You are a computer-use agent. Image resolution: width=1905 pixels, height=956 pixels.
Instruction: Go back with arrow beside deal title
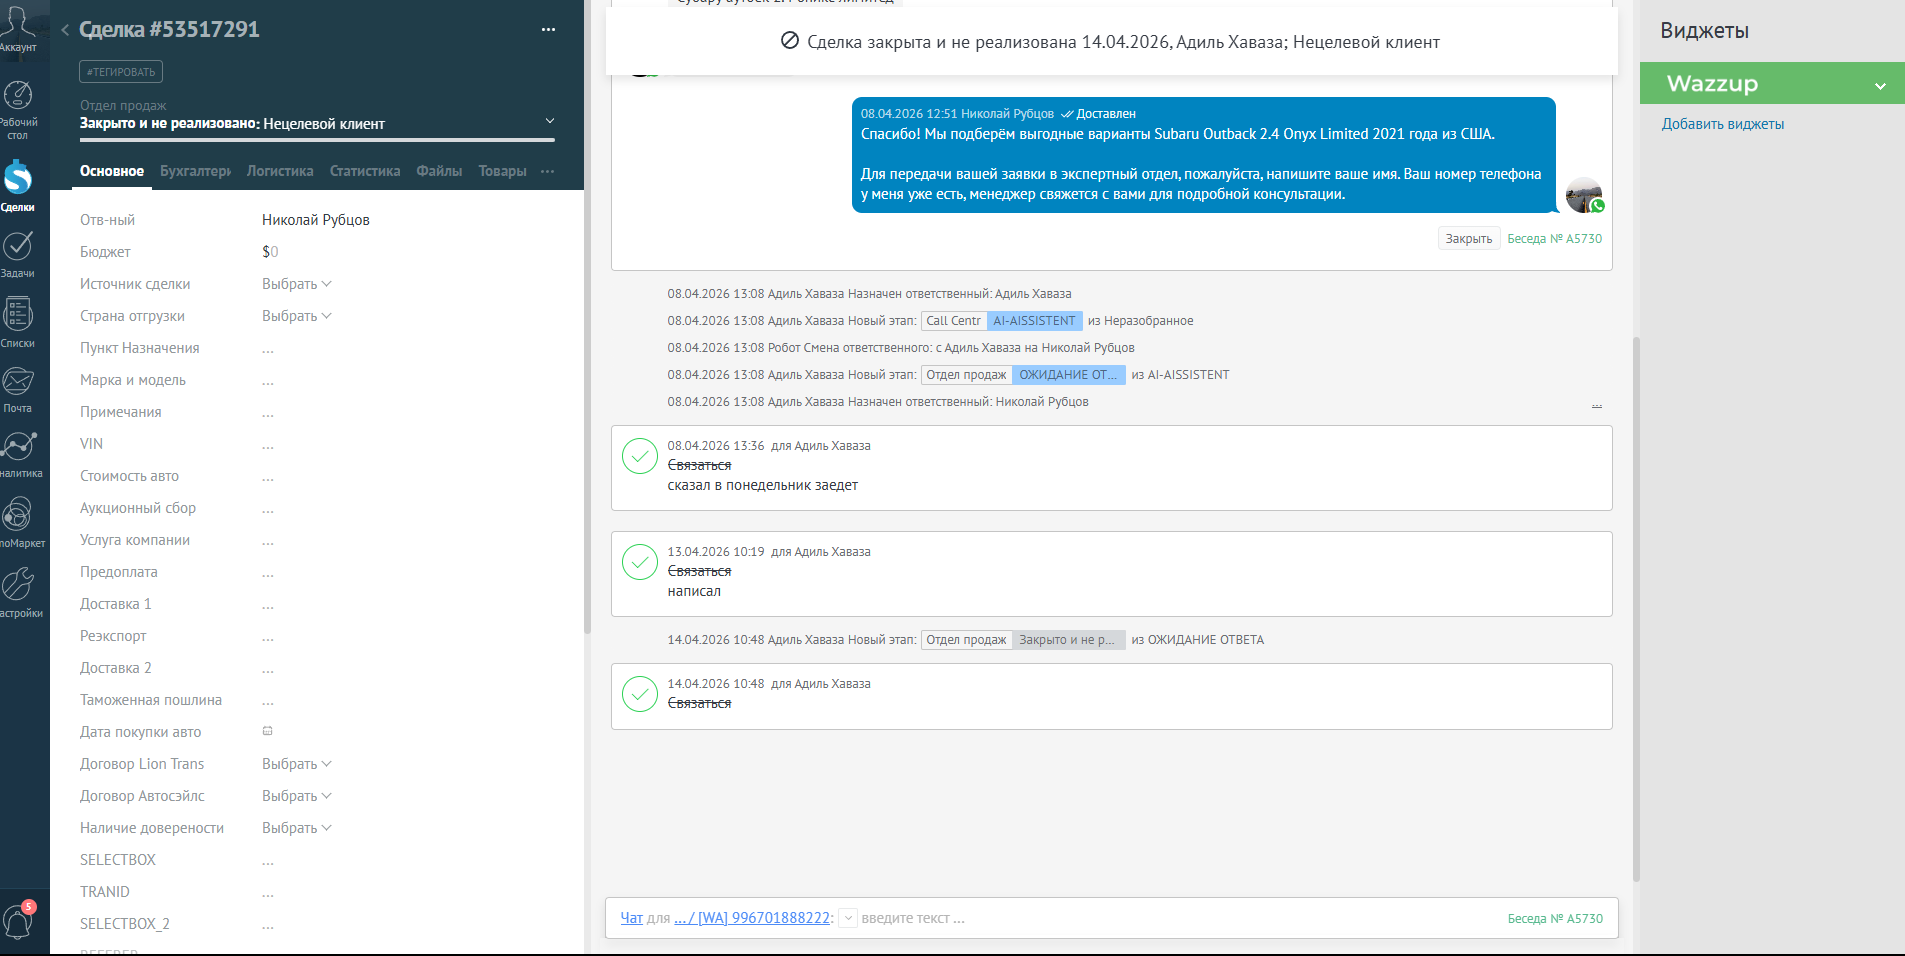(x=65, y=30)
